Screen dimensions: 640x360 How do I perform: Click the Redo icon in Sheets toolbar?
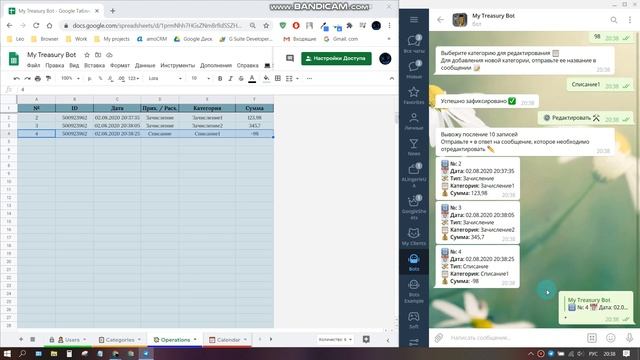pos(27,78)
